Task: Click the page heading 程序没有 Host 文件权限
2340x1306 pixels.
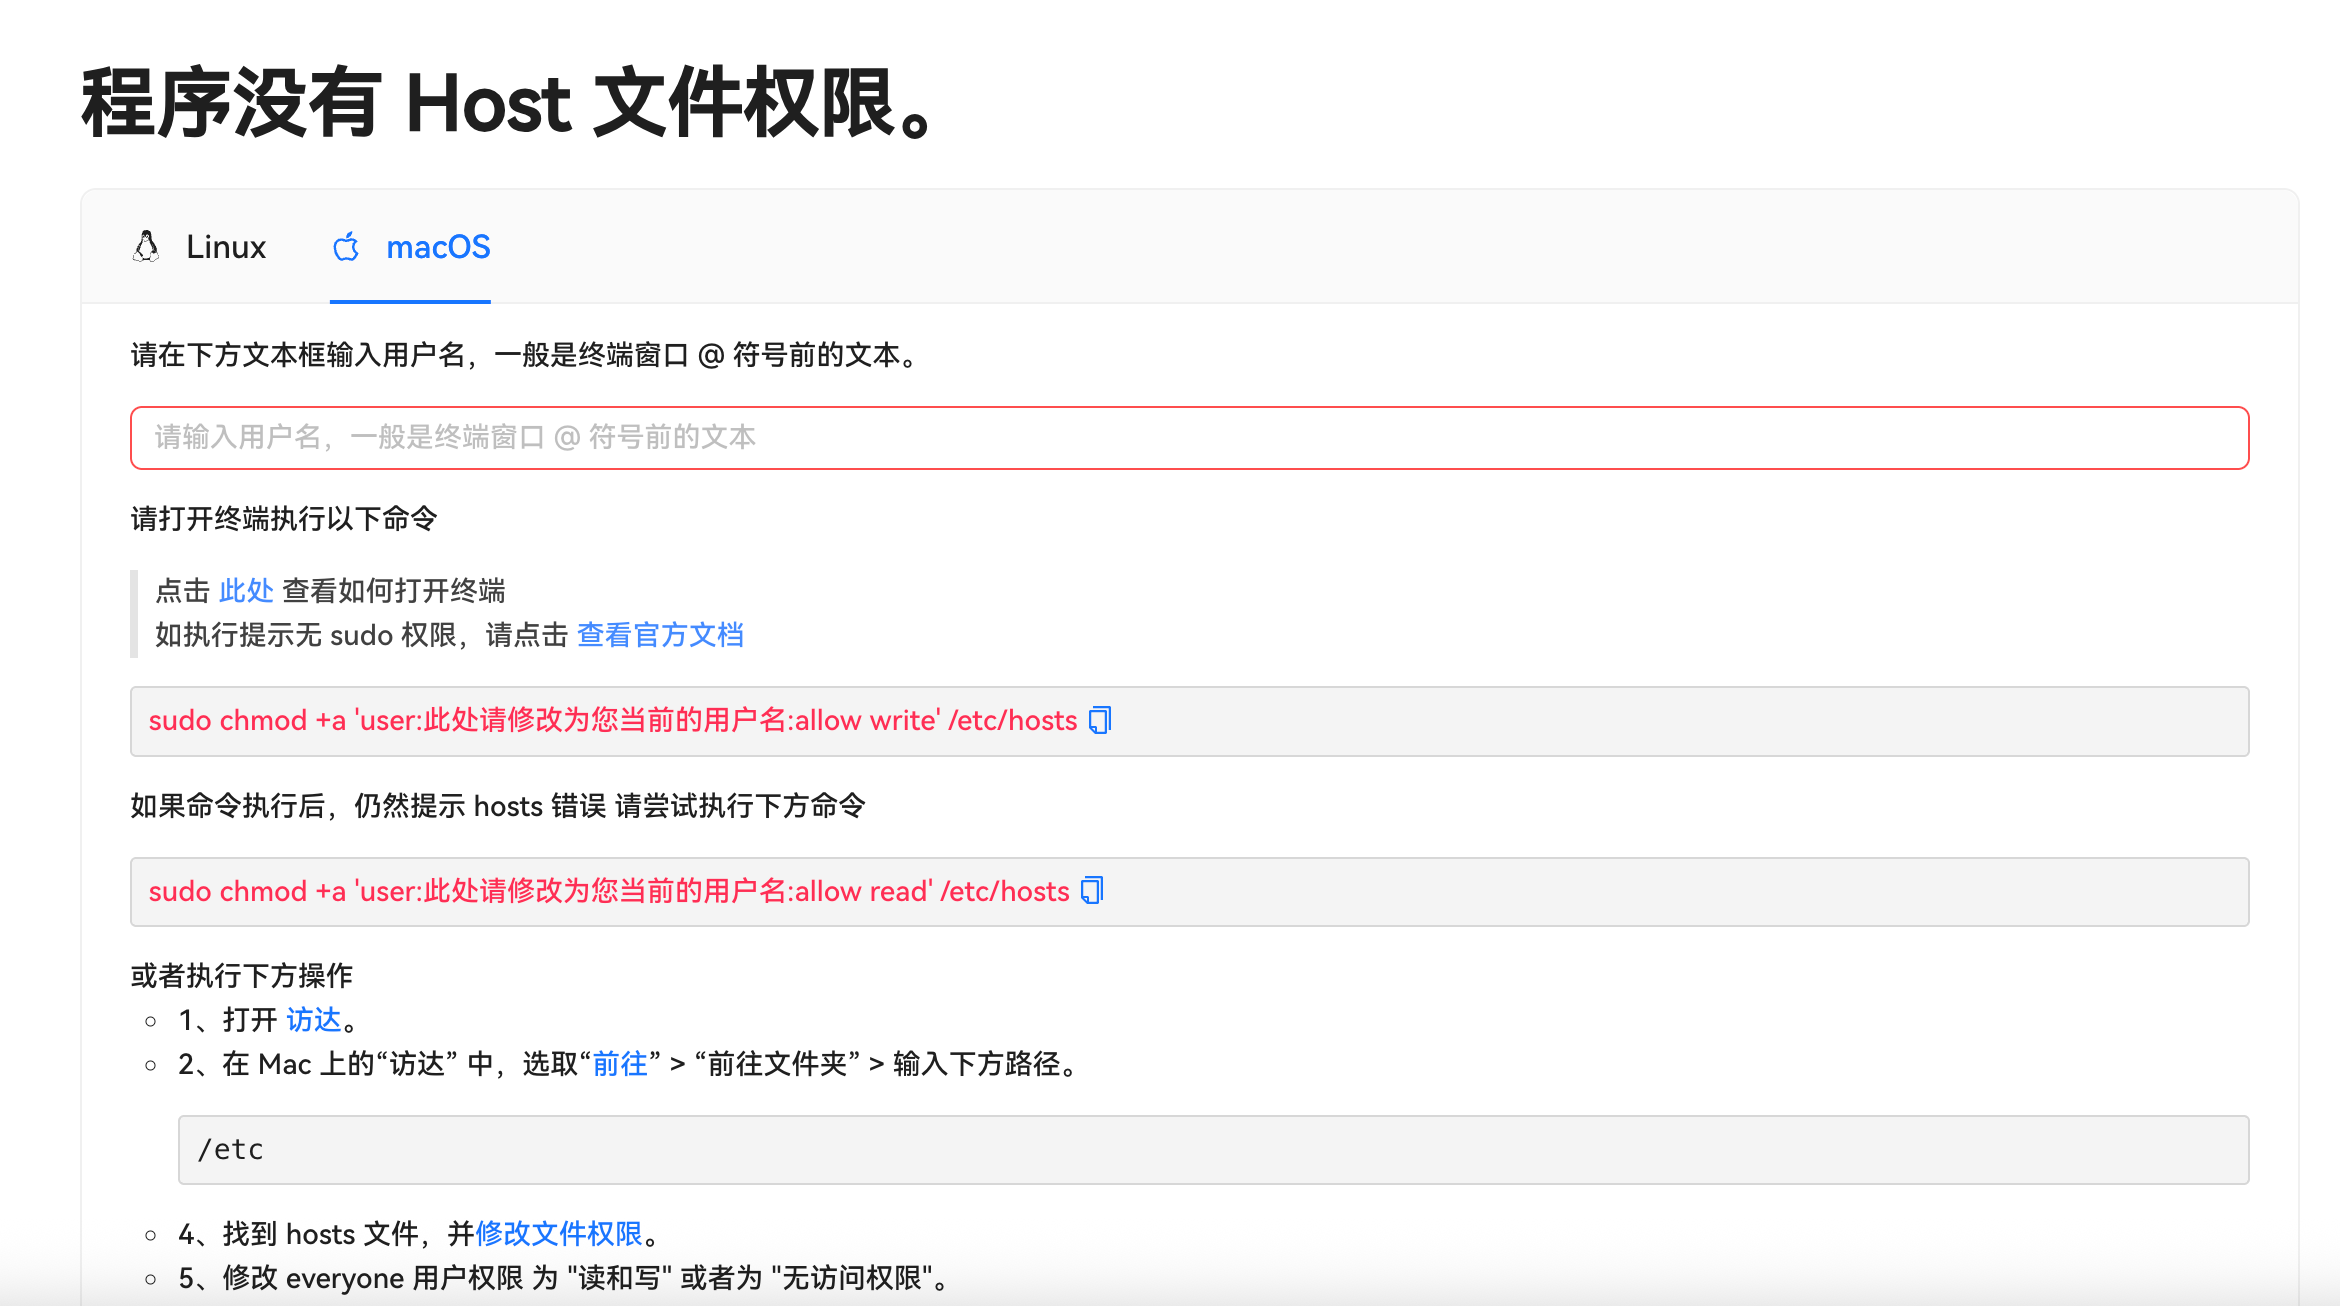Action: [x=510, y=104]
